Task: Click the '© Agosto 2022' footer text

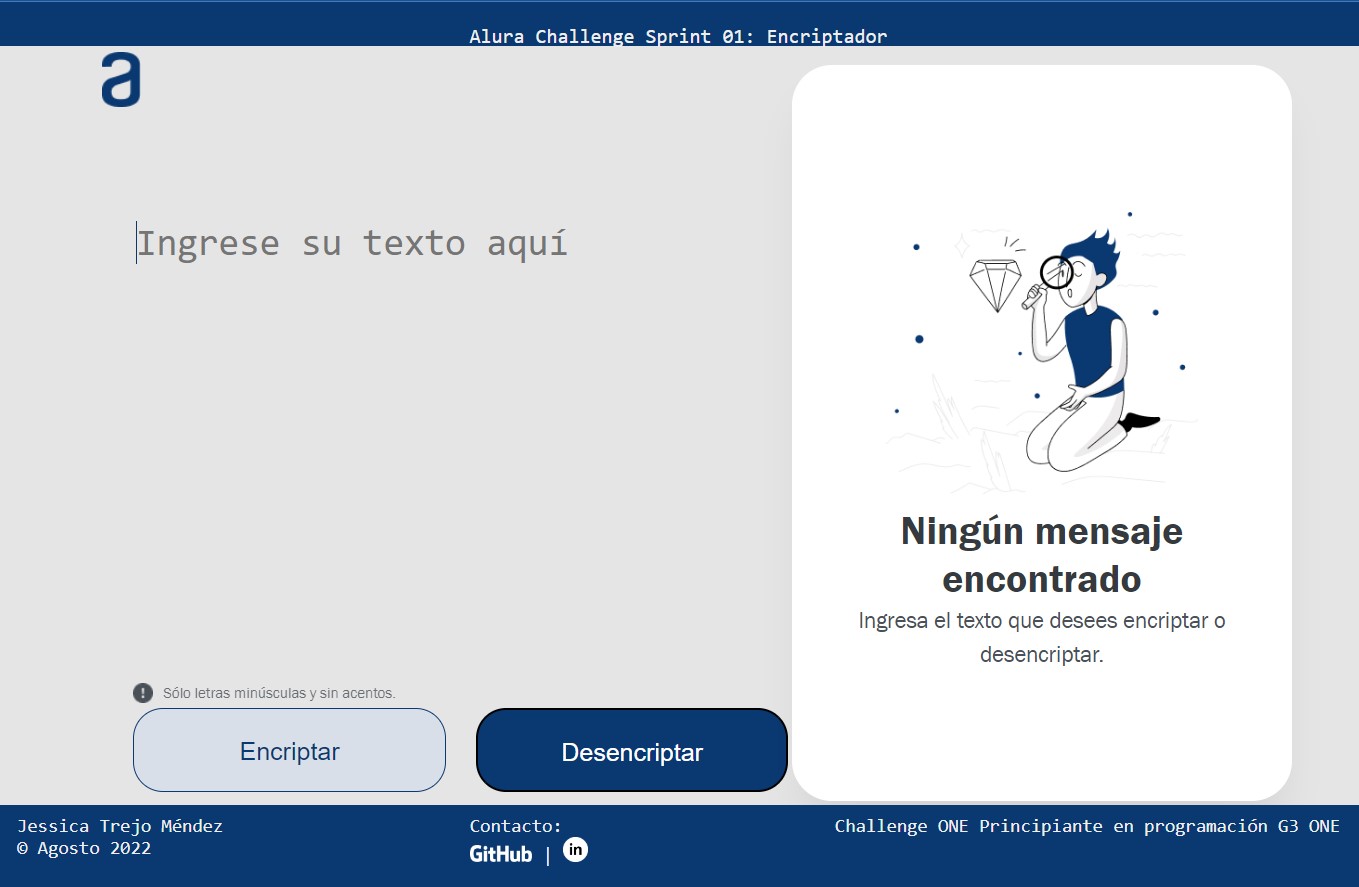Action: [x=84, y=848]
